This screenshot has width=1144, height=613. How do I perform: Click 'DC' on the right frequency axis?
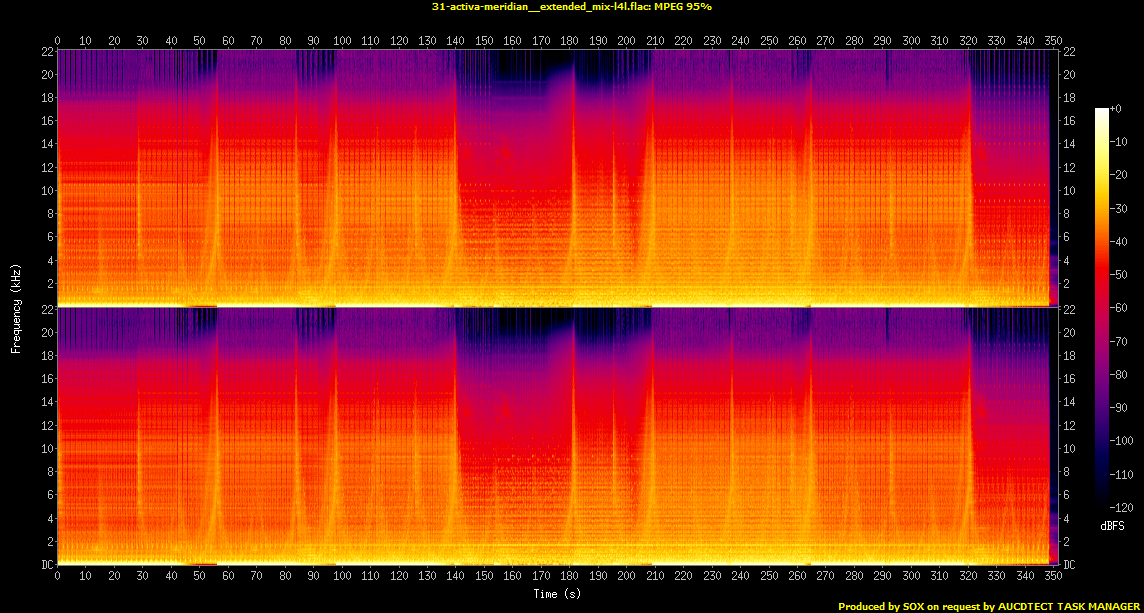[x=1068, y=565]
